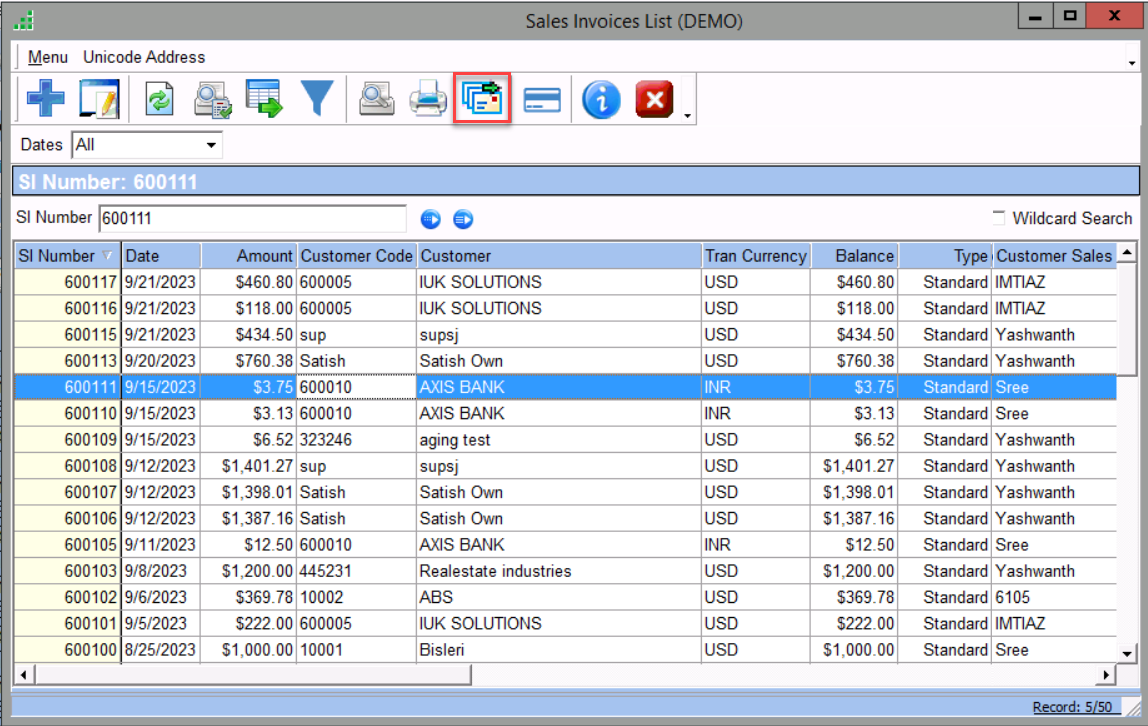Open the Edit invoice notepad icon

[x=99, y=100]
